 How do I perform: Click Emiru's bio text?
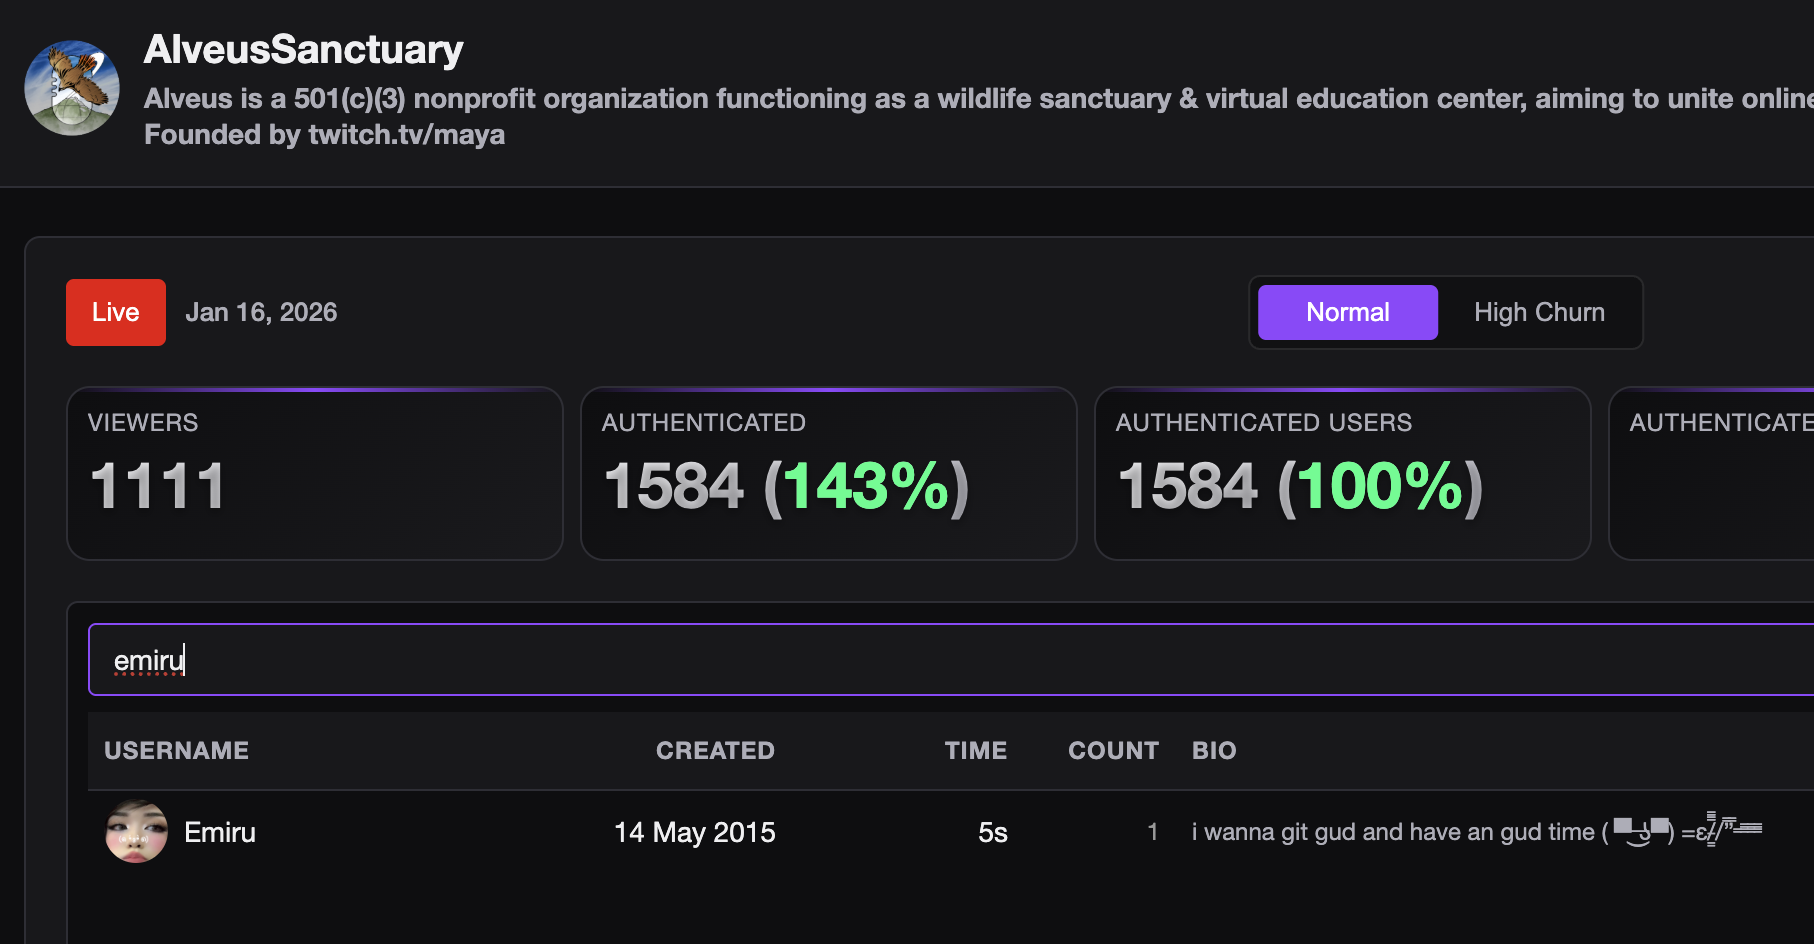click(1477, 831)
